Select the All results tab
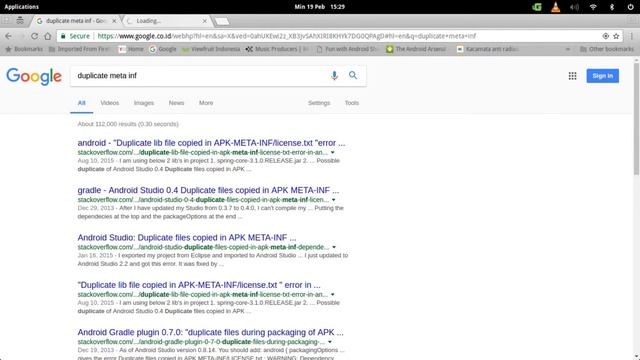Image resolution: width=640 pixels, height=360 pixels. [x=82, y=103]
